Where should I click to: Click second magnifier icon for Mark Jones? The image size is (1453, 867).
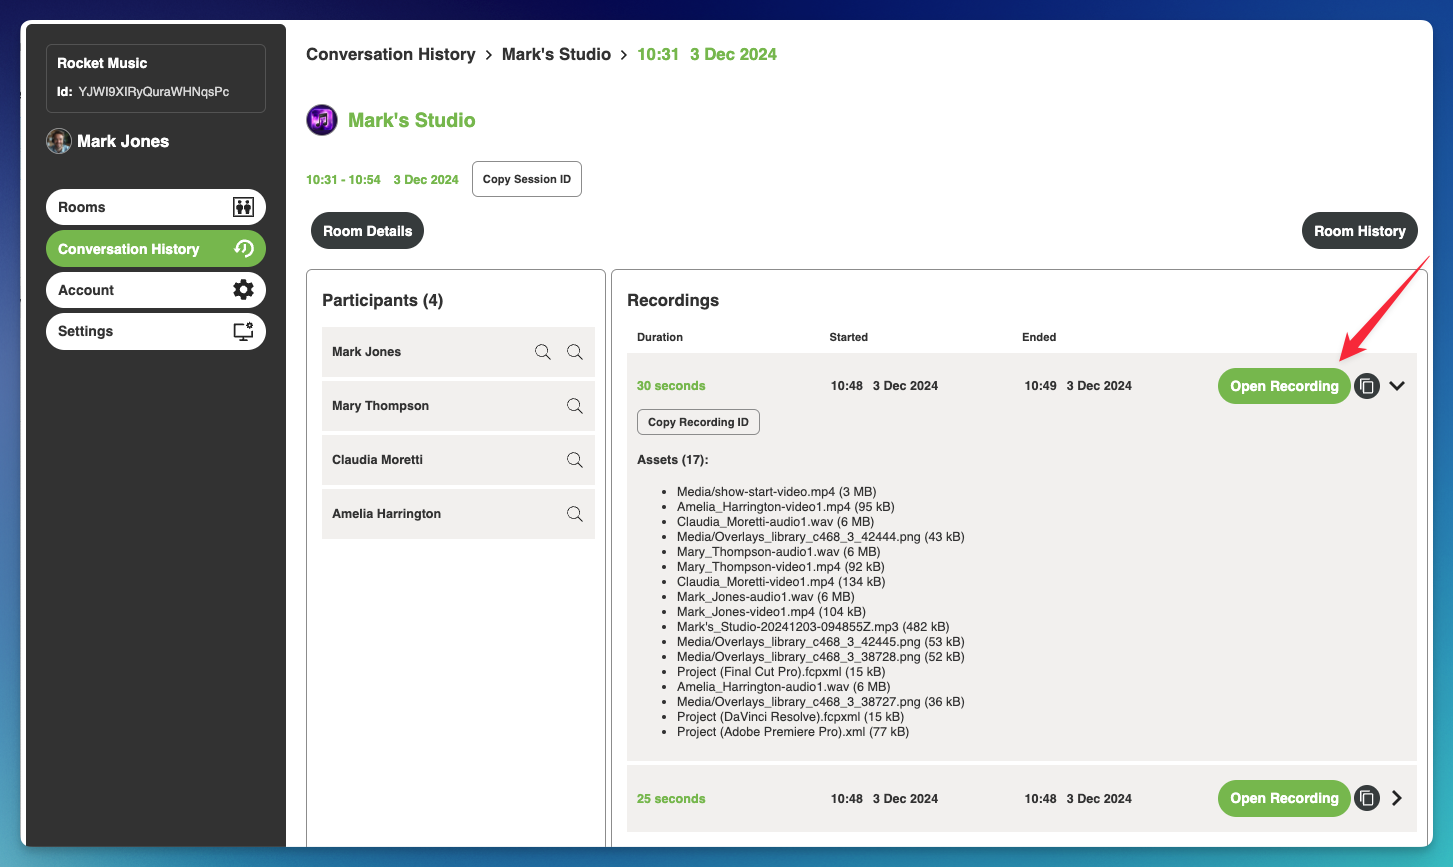click(575, 352)
